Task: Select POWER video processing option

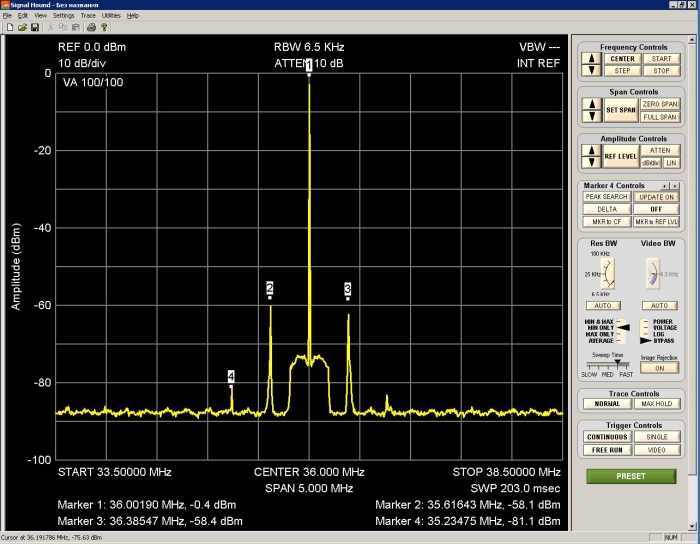Action: (663, 321)
